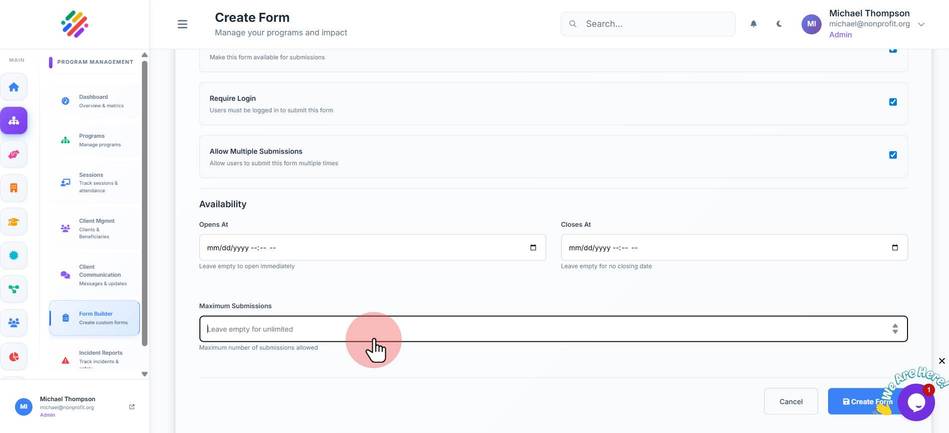Click the Cancel button
The width and height of the screenshot is (949, 433).
tap(791, 402)
